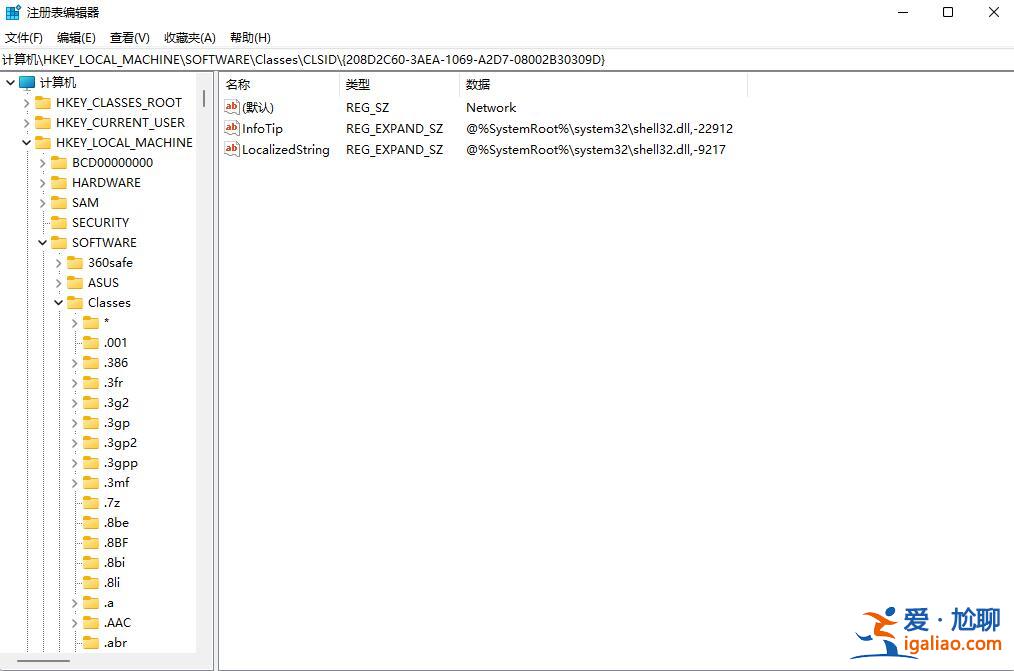The width and height of the screenshot is (1014, 671).
Task: Click the 360safe folder icon
Action: (77, 262)
